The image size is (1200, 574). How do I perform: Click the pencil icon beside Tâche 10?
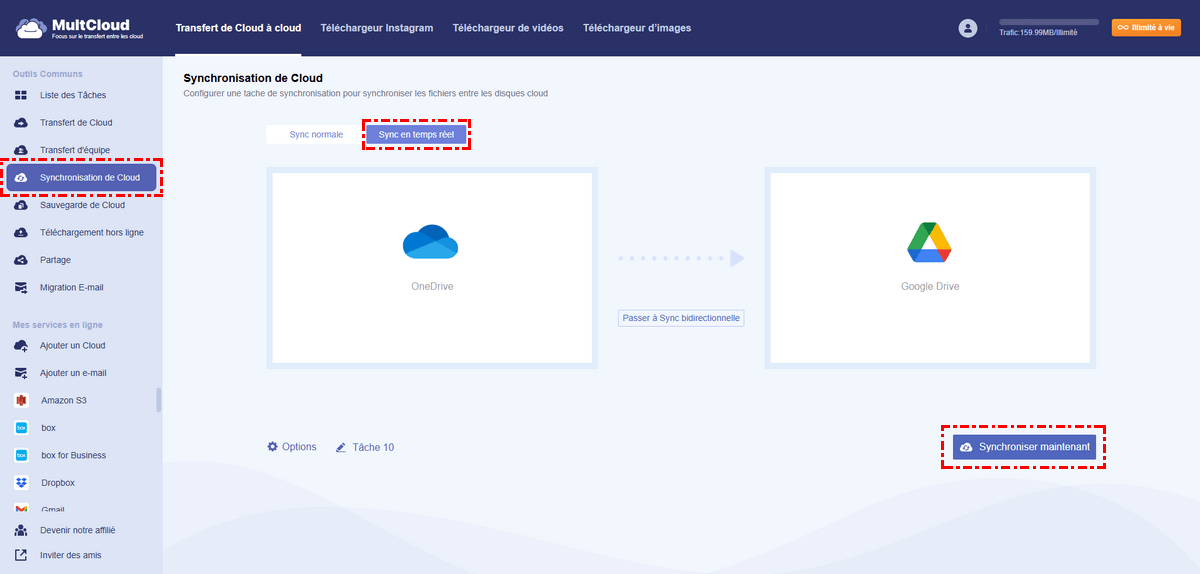[341, 447]
